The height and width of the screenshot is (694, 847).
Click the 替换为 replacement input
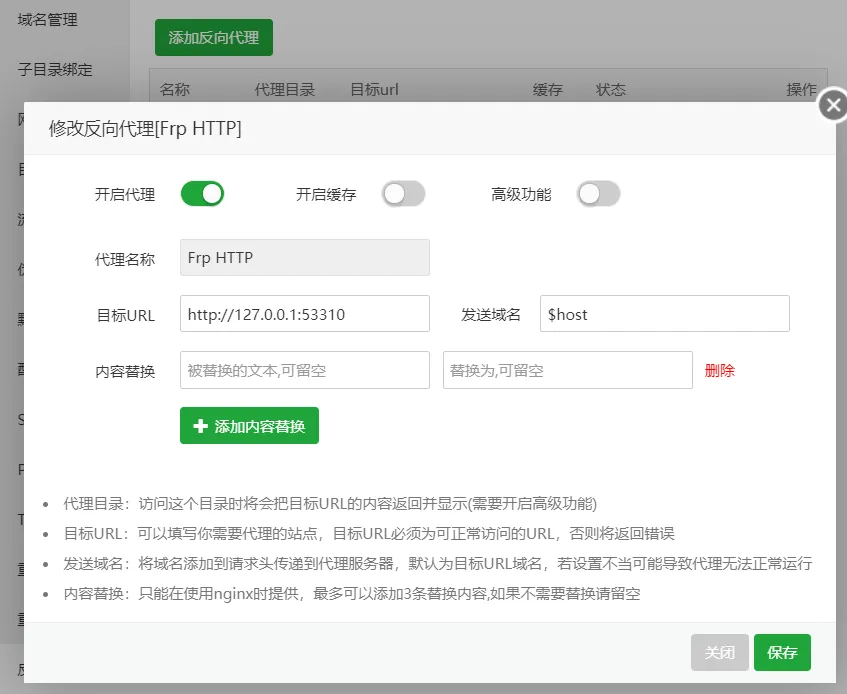tap(567, 369)
